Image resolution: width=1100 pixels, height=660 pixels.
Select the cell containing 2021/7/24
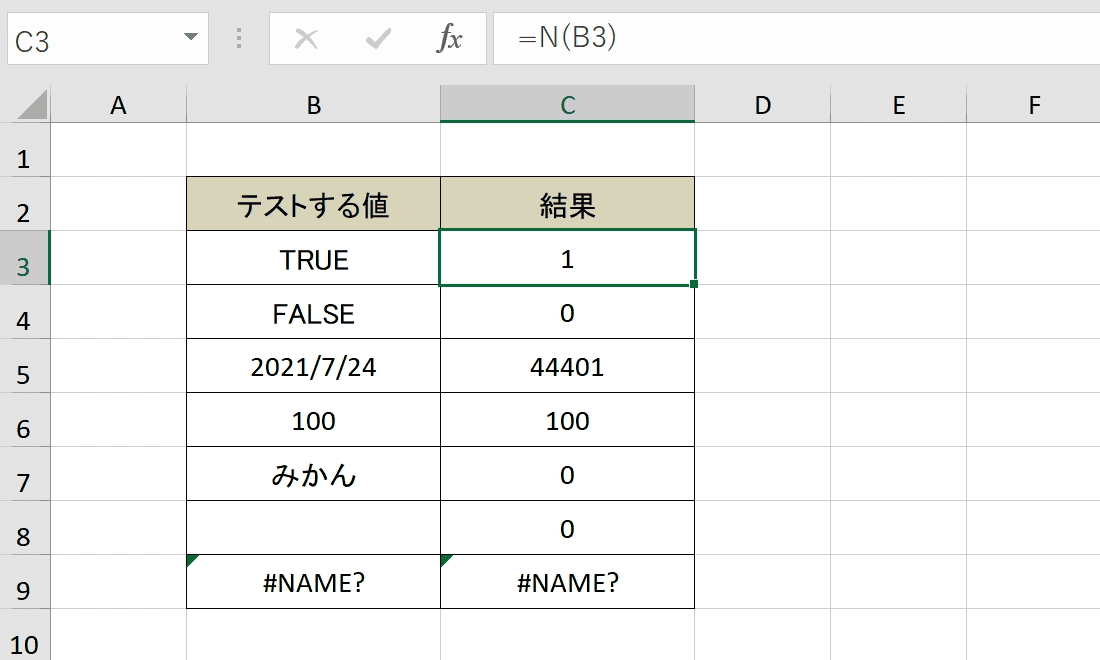[314, 366]
